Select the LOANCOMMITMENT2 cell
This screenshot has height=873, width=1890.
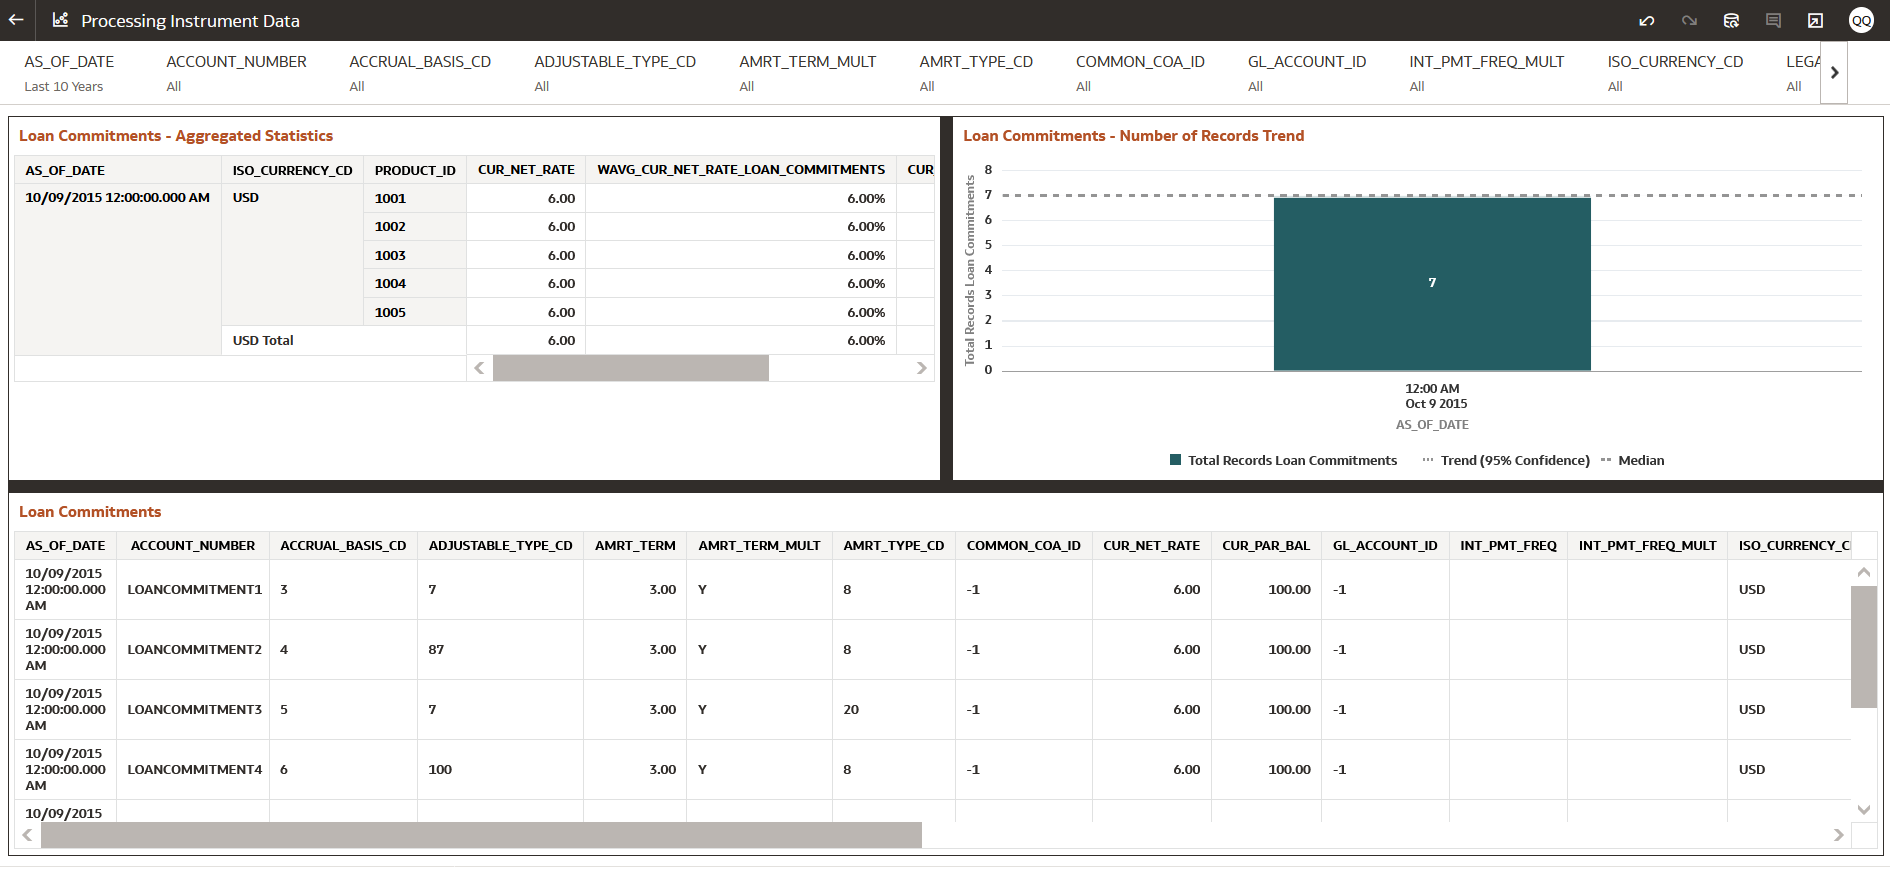coord(194,650)
